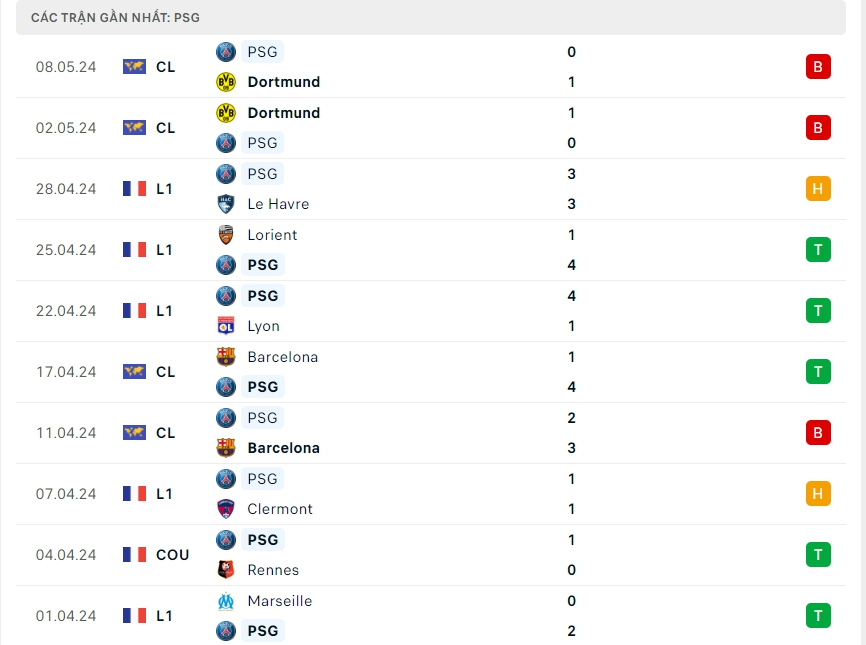Image resolution: width=866 pixels, height=645 pixels.
Task: Click the Lyon club crest
Action: (x=226, y=326)
